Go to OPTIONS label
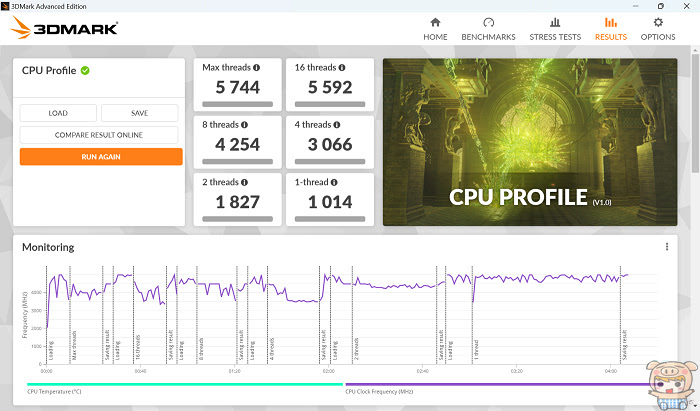The width and height of the screenshot is (700, 411). tap(658, 37)
